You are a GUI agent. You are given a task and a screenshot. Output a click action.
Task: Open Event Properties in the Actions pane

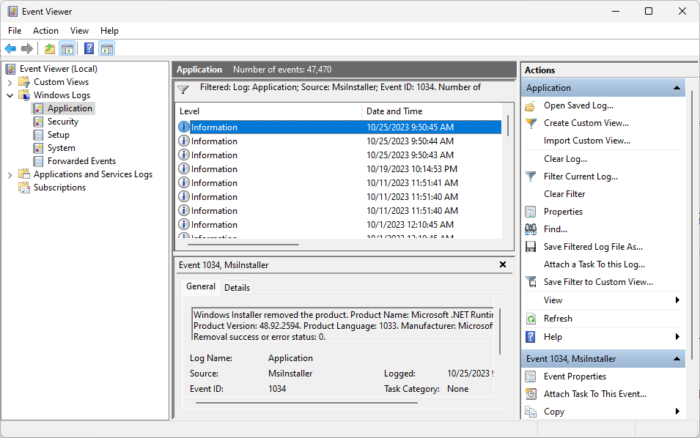tap(574, 376)
